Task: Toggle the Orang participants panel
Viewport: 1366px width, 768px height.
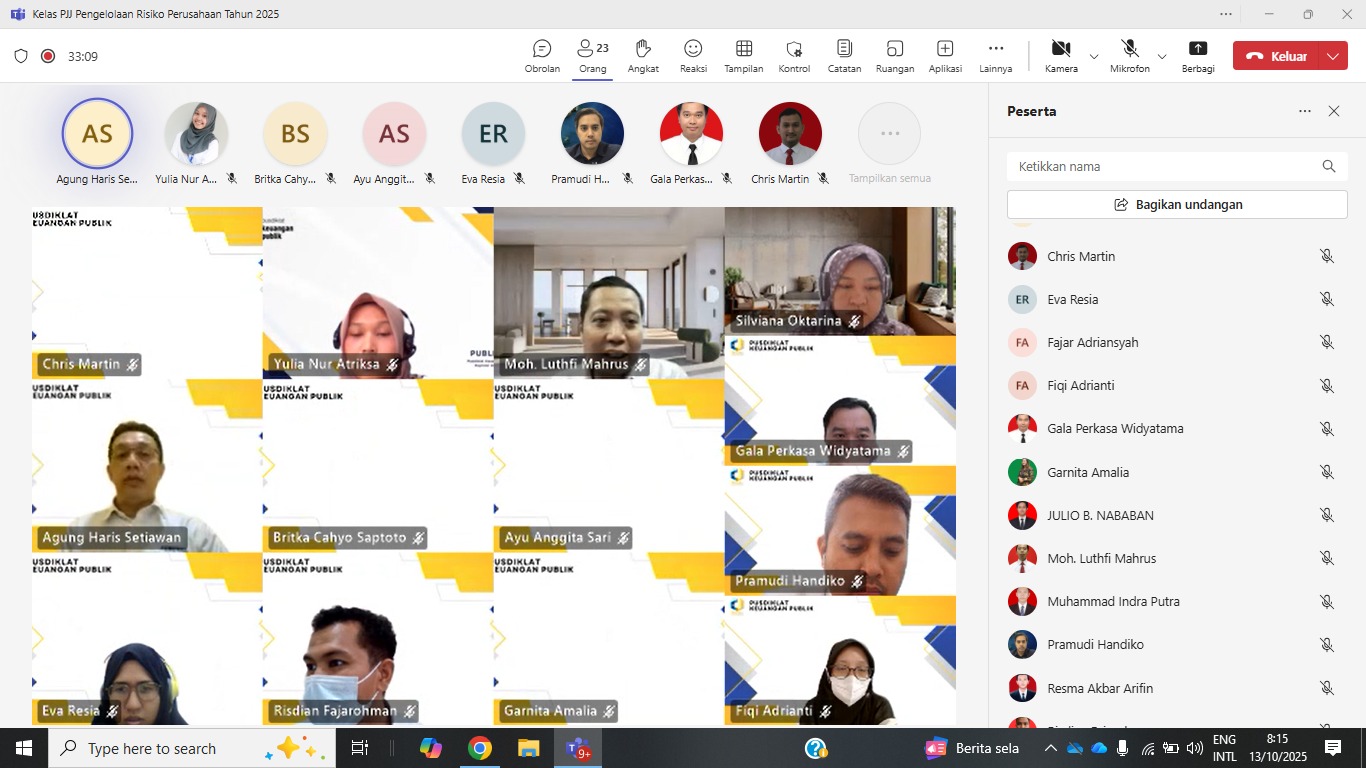Action: tap(592, 56)
